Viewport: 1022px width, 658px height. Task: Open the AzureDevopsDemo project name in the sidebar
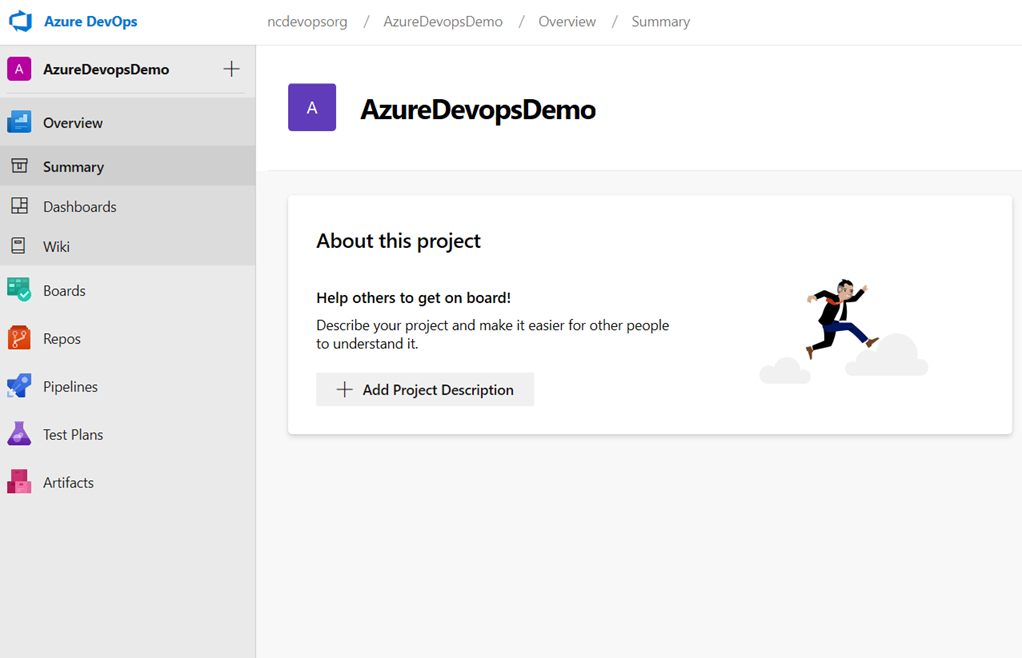[x=106, y=69]
